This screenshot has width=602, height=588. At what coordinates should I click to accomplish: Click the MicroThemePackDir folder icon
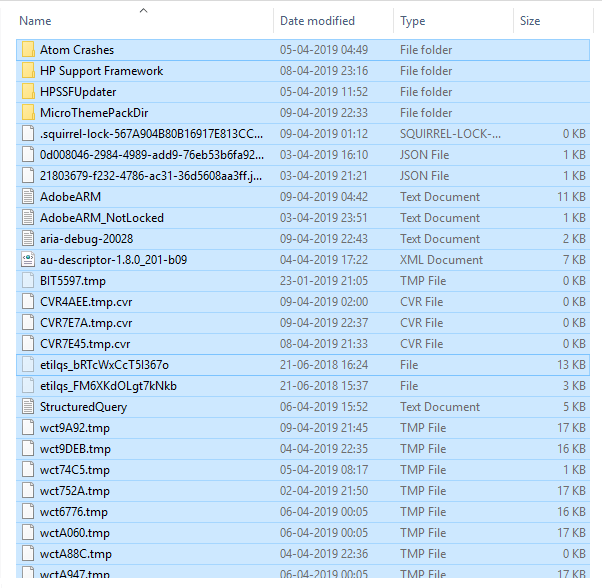(x=28, y=112)
